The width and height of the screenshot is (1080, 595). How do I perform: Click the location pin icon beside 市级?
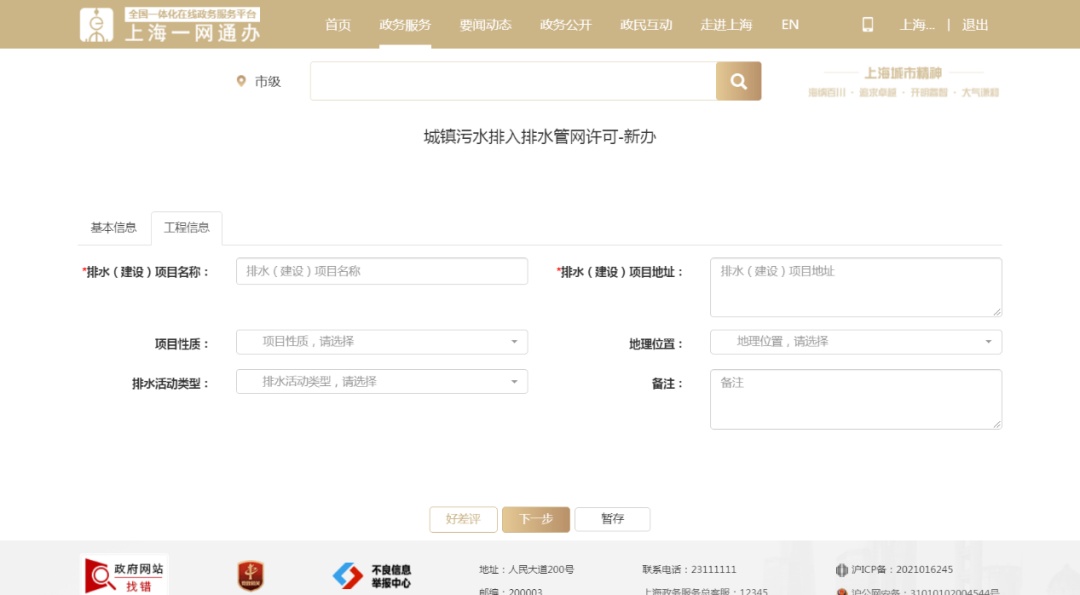pos(241,81)
